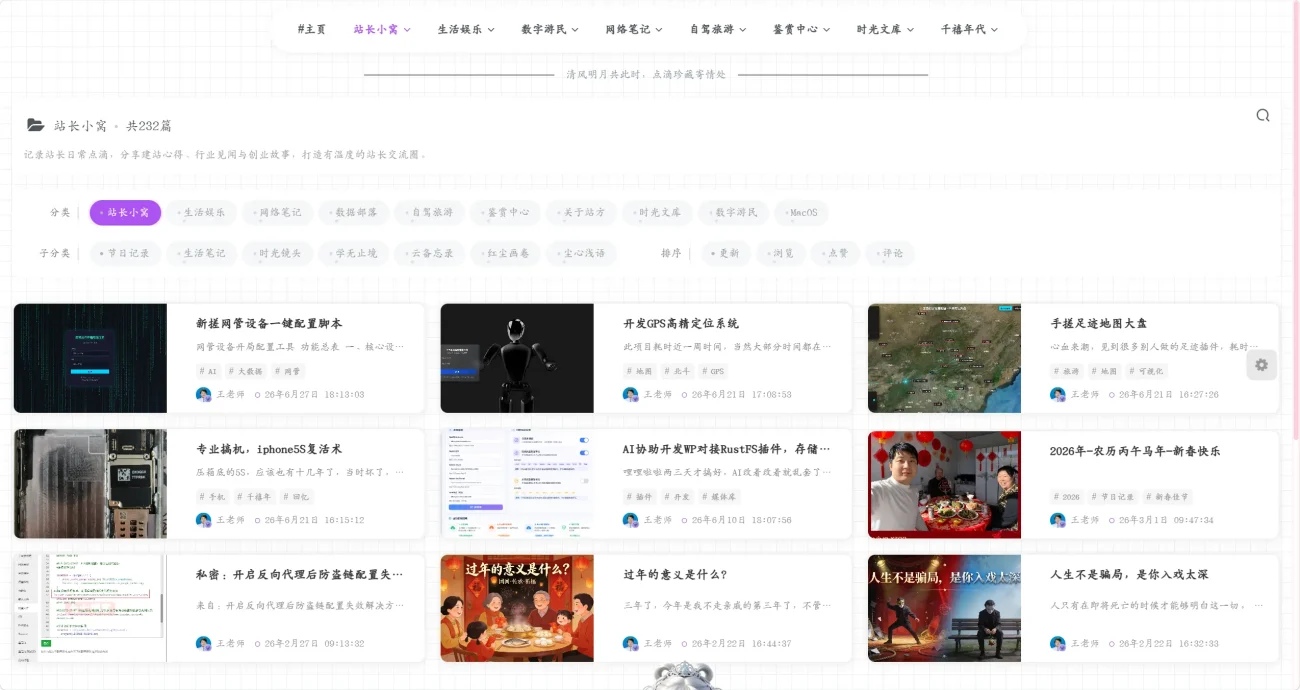Sort posts by 浏览
Image resolution: width=1300 pixels, height=690 pixels.
coord(780,254)
